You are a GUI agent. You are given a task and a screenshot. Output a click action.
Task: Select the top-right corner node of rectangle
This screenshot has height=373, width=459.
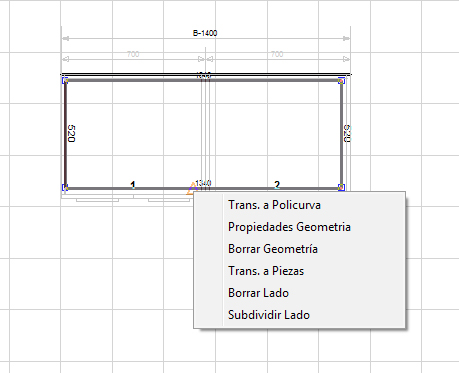341,80
